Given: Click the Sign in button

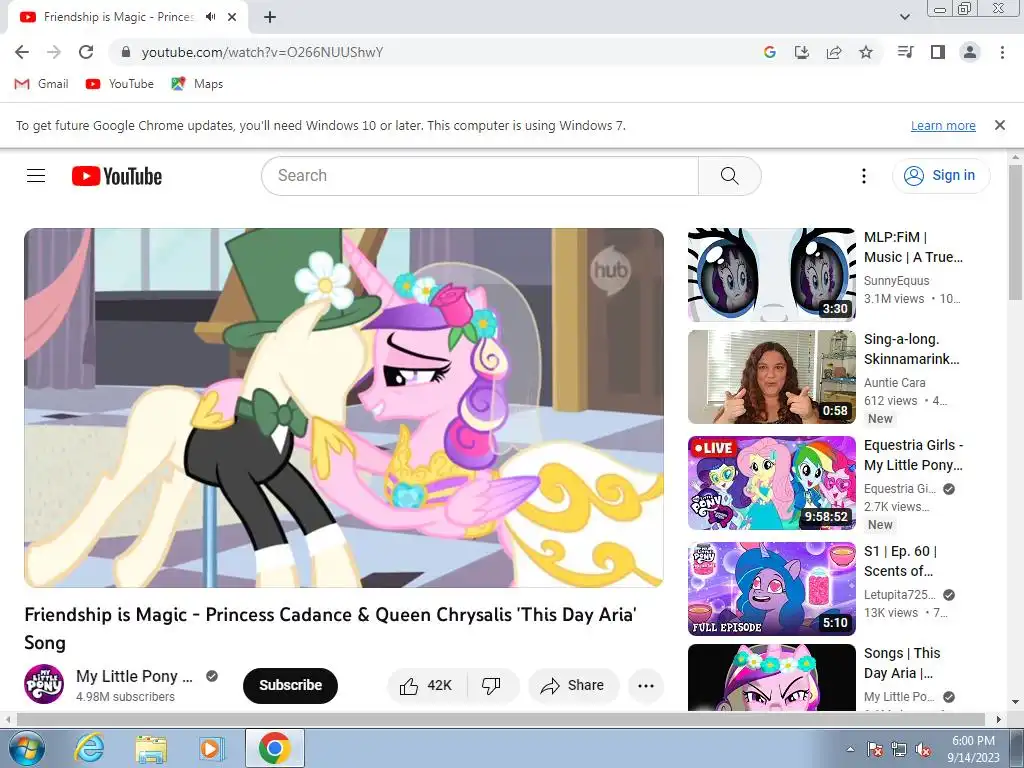Looking at the screenshot, I should 941,176.
